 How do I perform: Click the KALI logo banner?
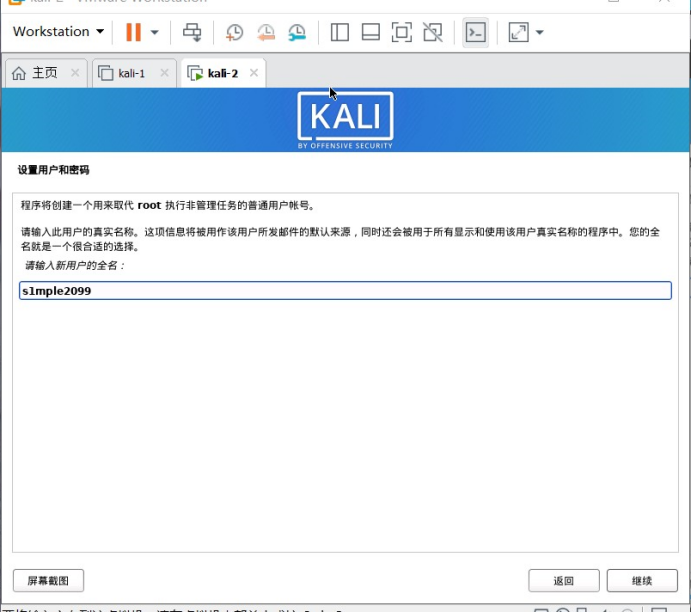point(345,120)
